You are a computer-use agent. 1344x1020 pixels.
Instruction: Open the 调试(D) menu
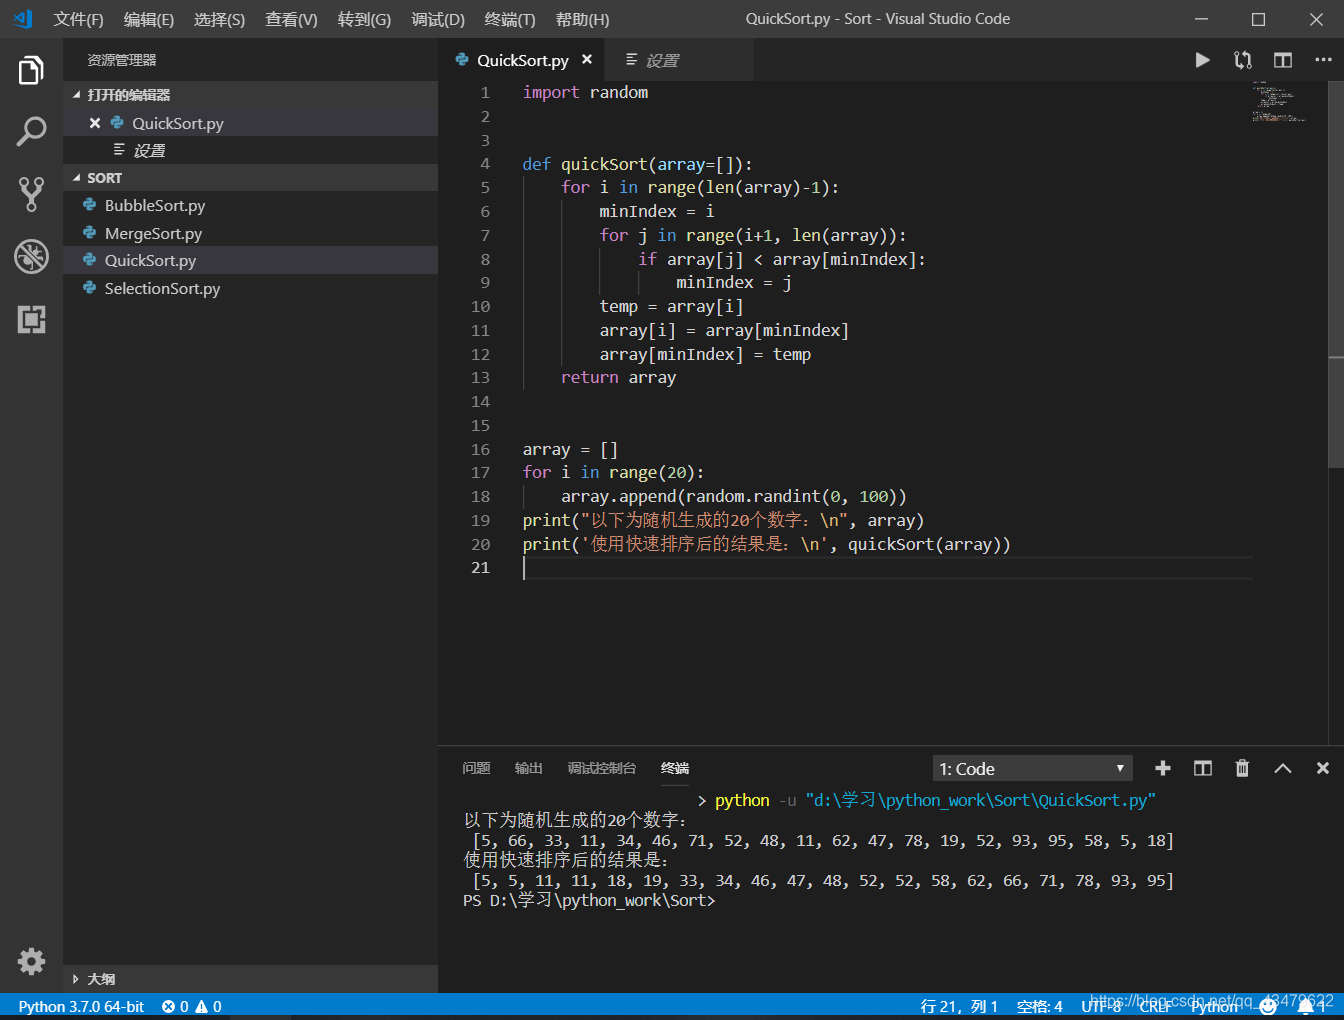(x=438, y=19)
